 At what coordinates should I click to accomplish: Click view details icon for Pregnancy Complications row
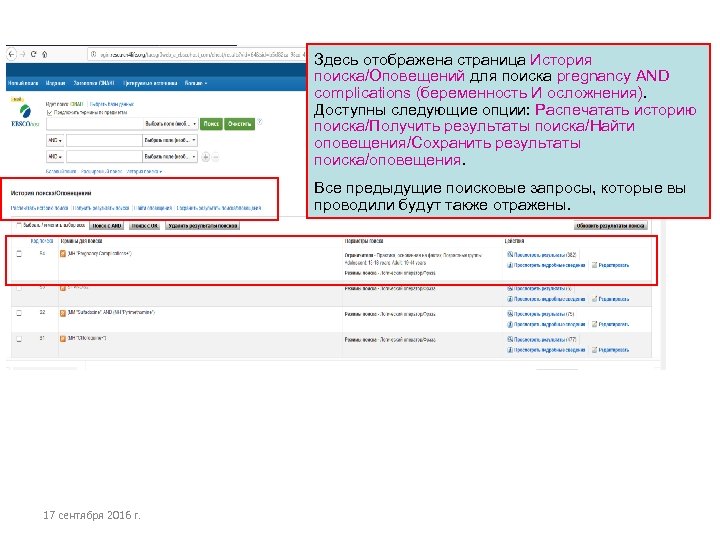pos(510,265)
